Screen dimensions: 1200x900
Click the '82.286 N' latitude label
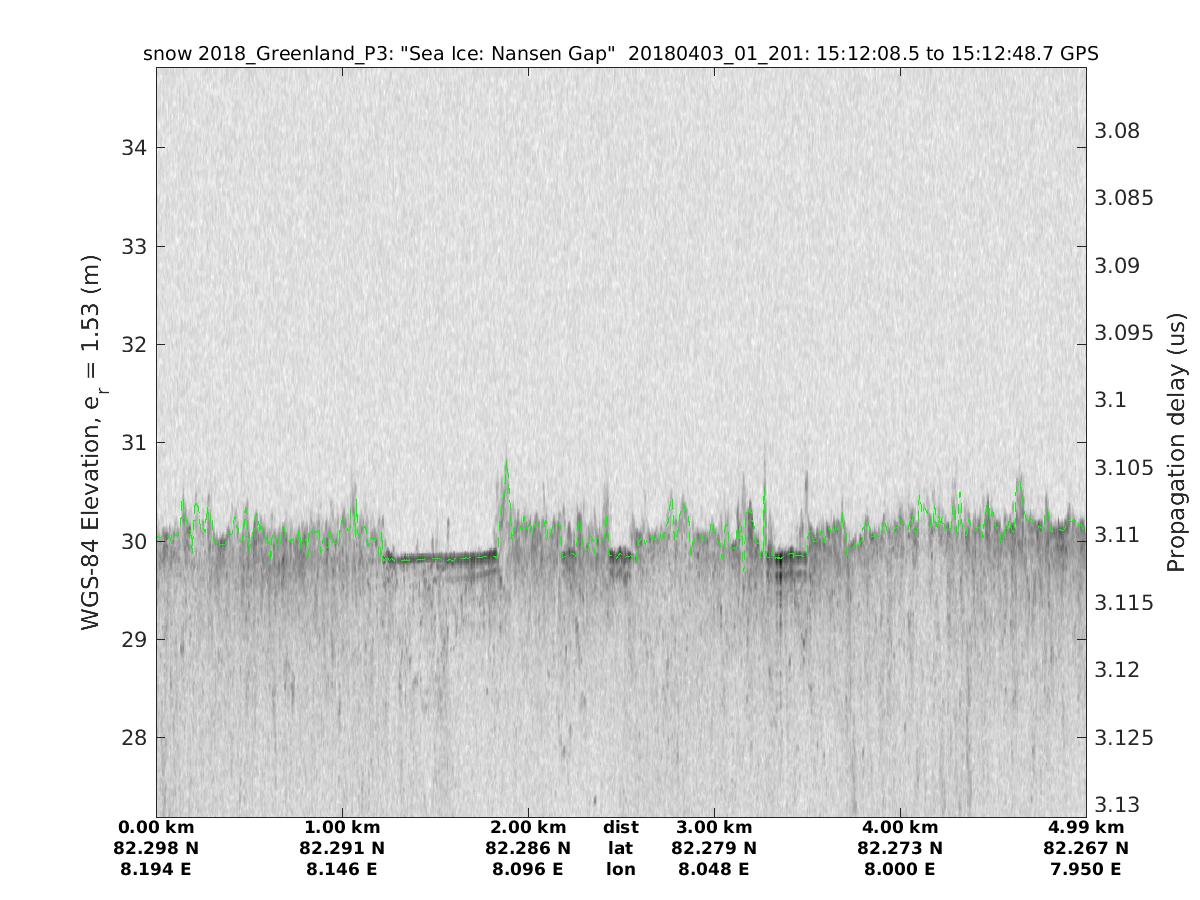click(x=528, y=848)
